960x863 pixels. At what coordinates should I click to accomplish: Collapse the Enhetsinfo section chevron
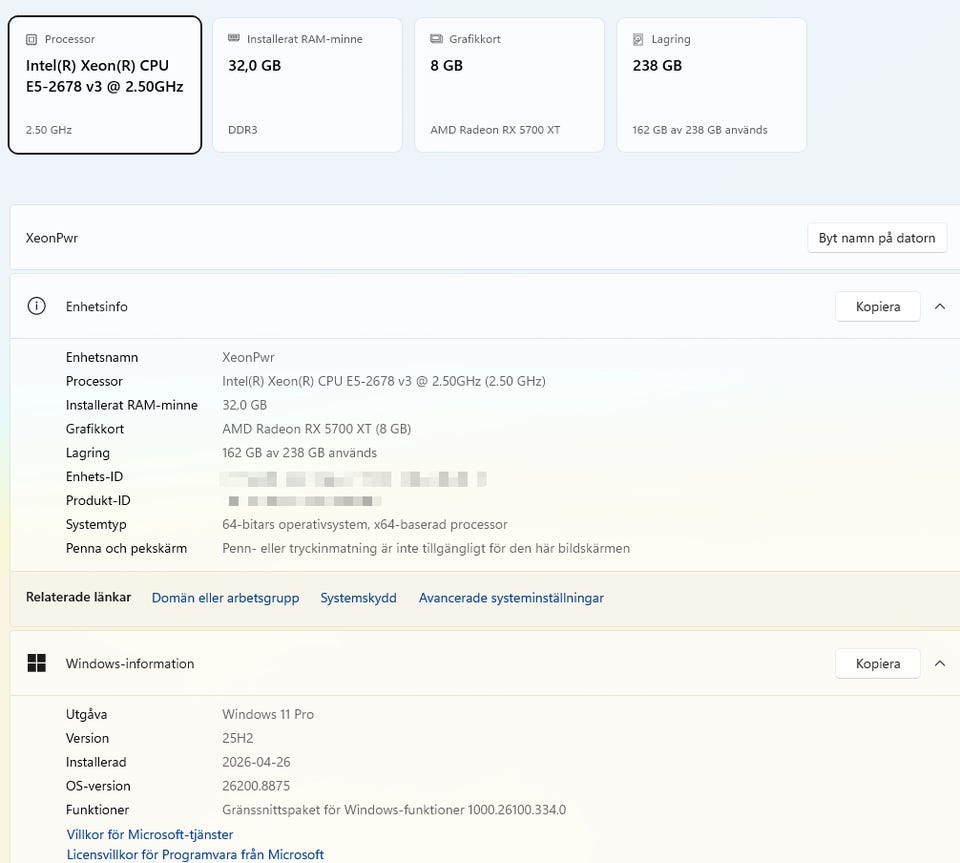pyautogui.click(x=940, y=306)
